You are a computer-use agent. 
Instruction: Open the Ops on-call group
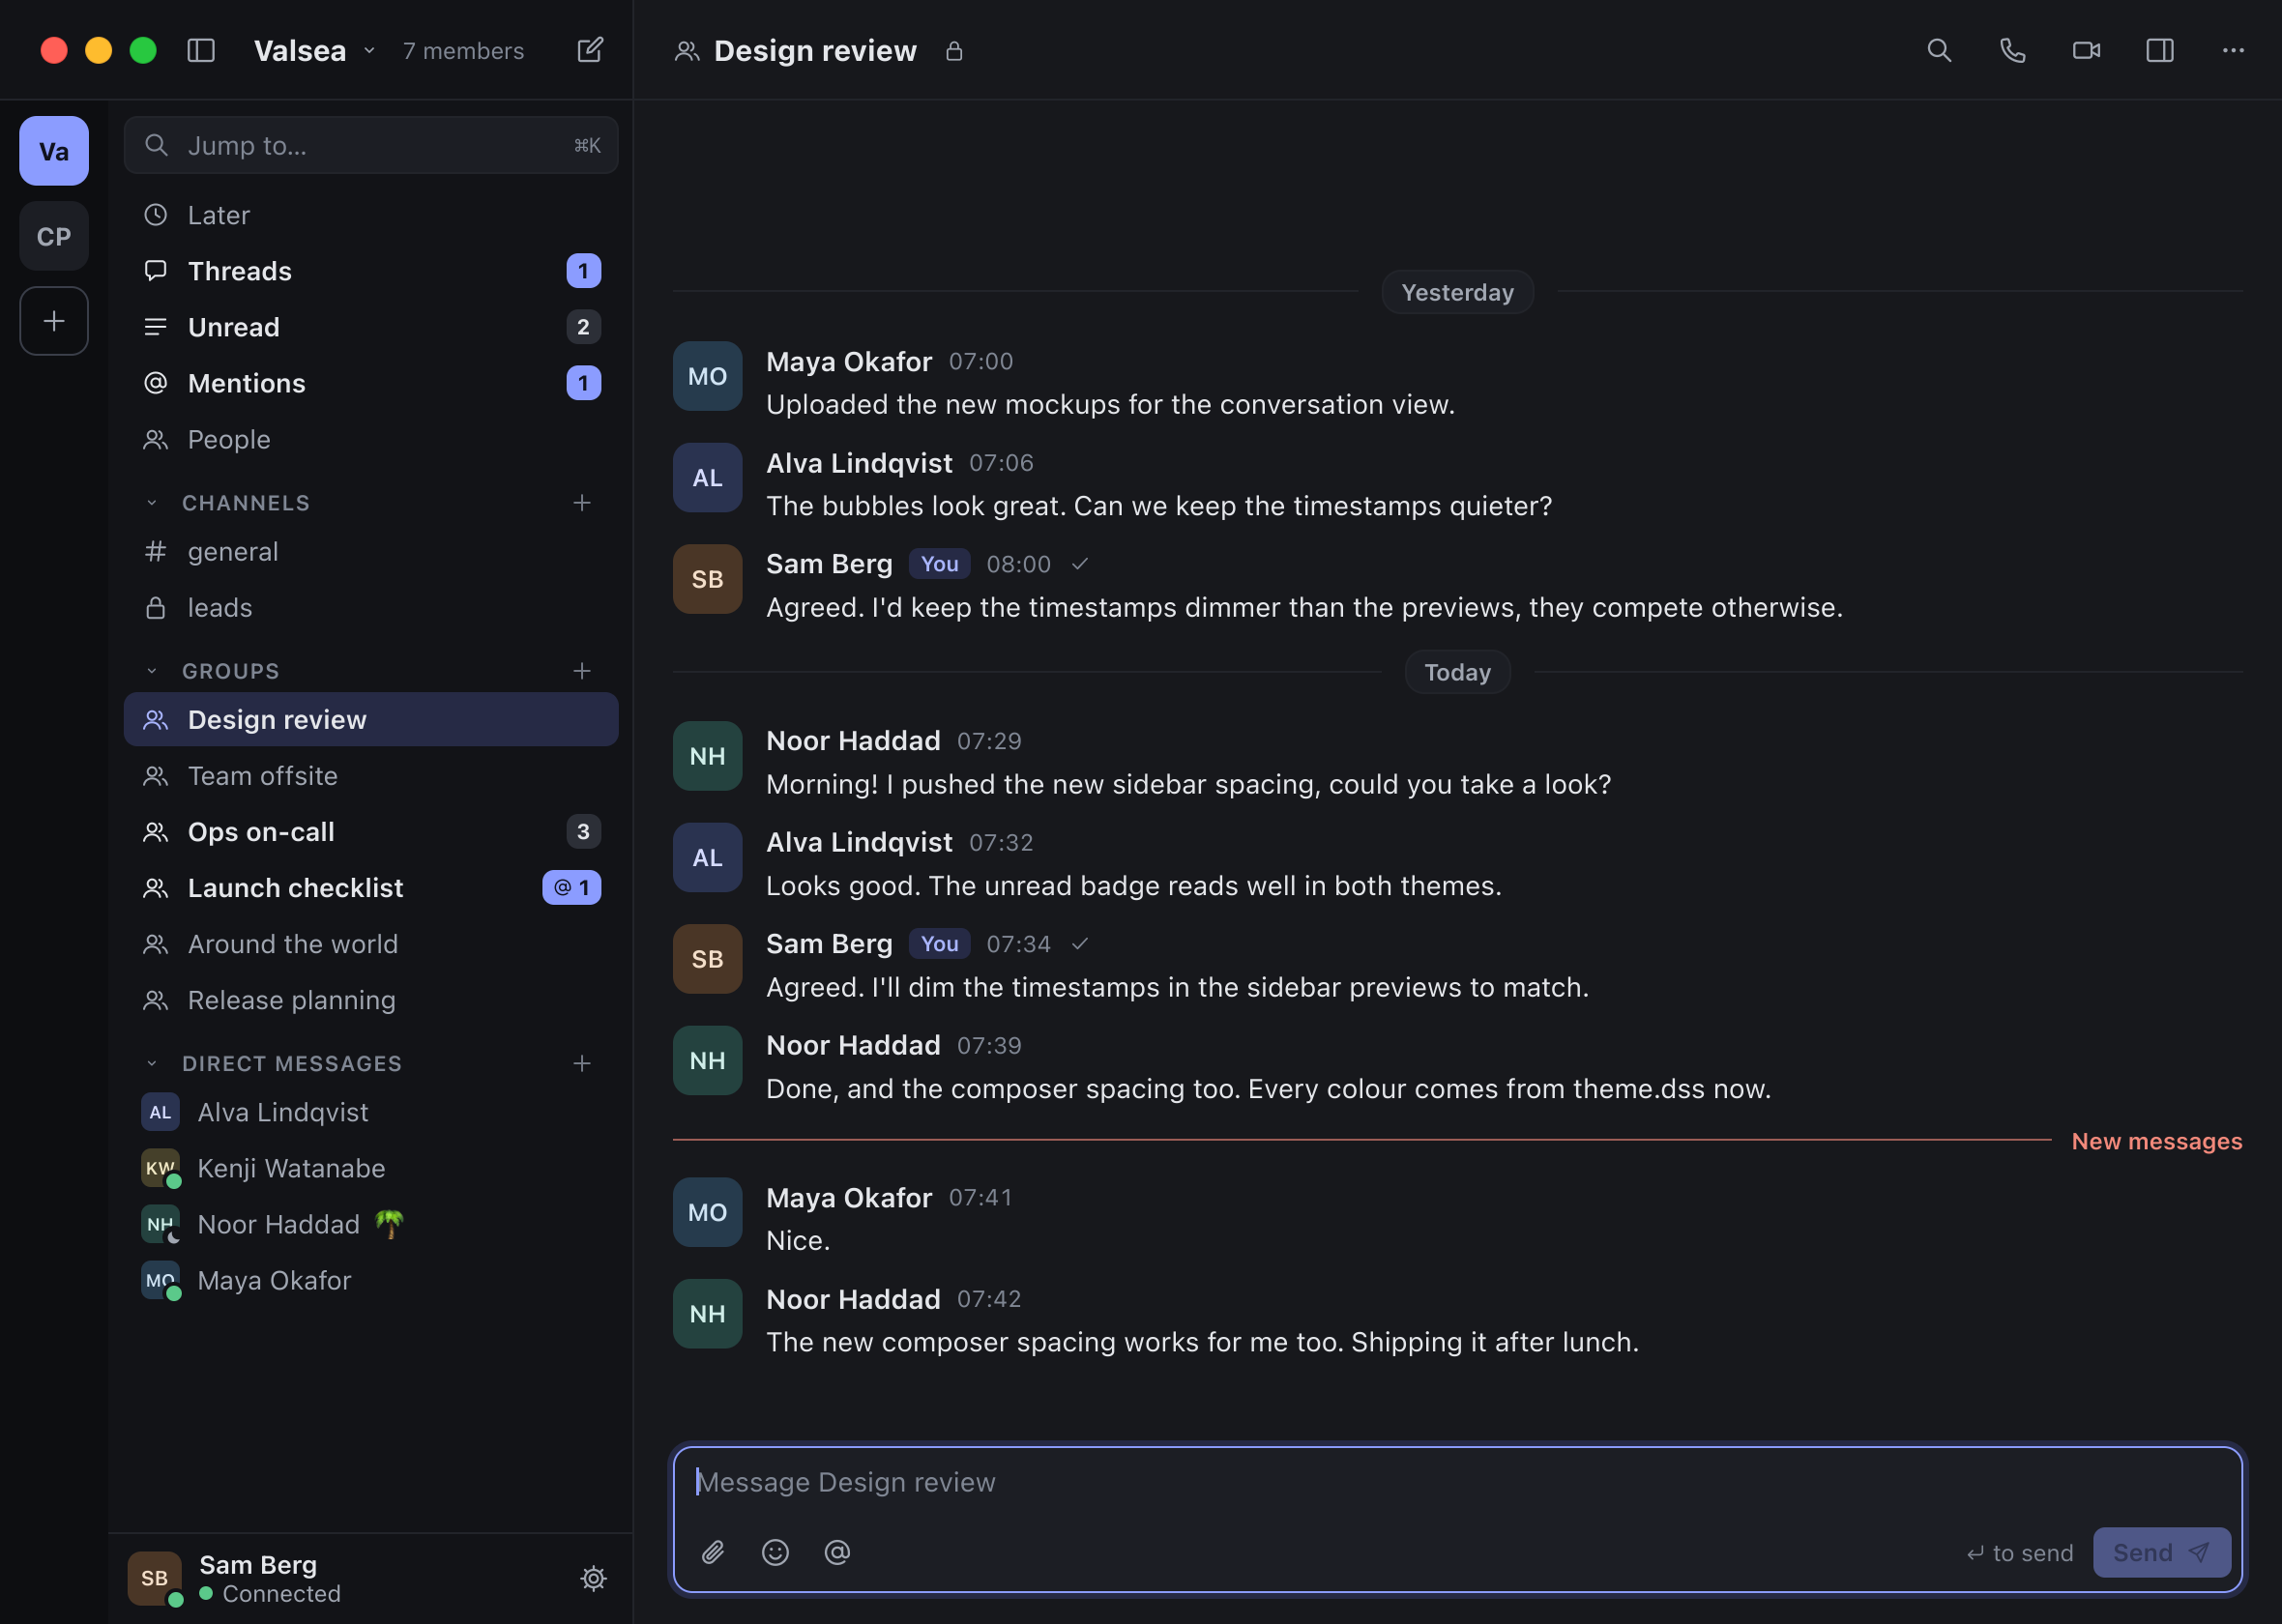click(371, 832)
